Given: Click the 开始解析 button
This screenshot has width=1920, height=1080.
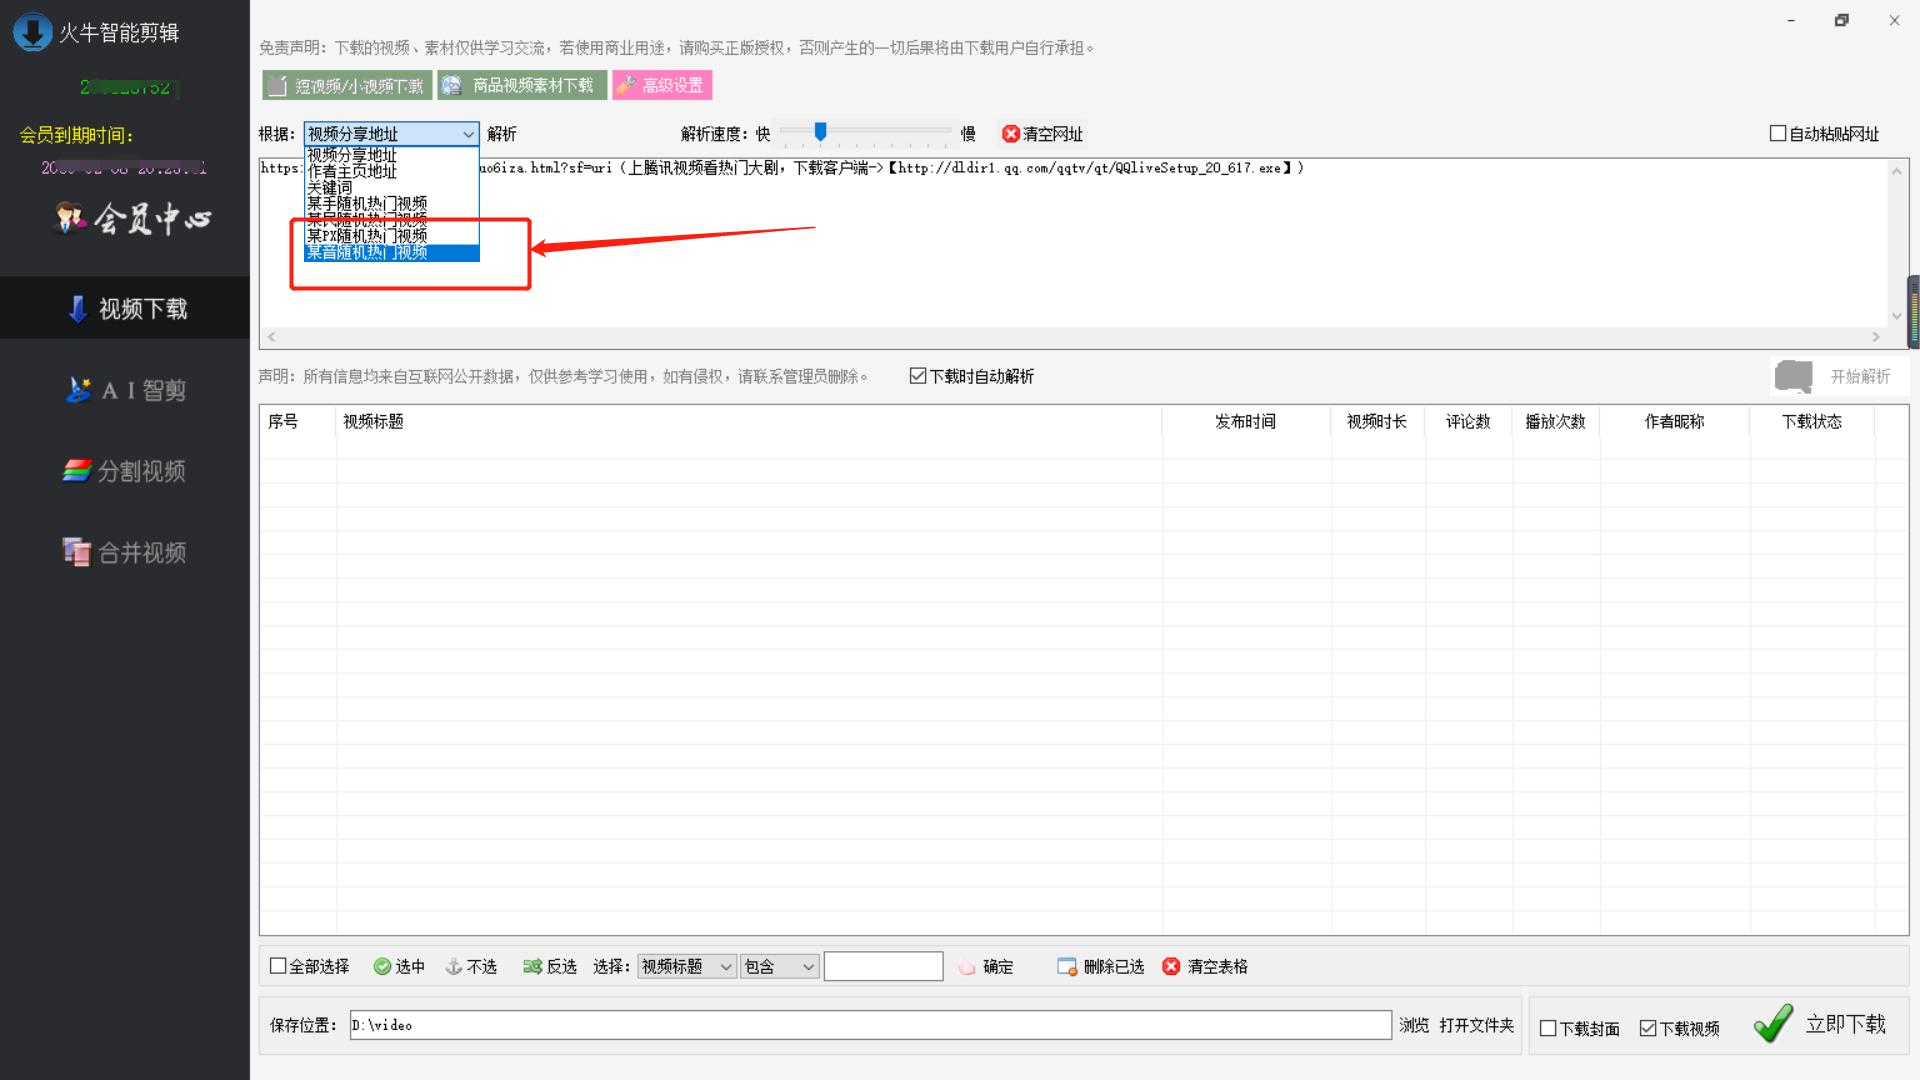Looking at the screenshot, I should point(1838,377).
